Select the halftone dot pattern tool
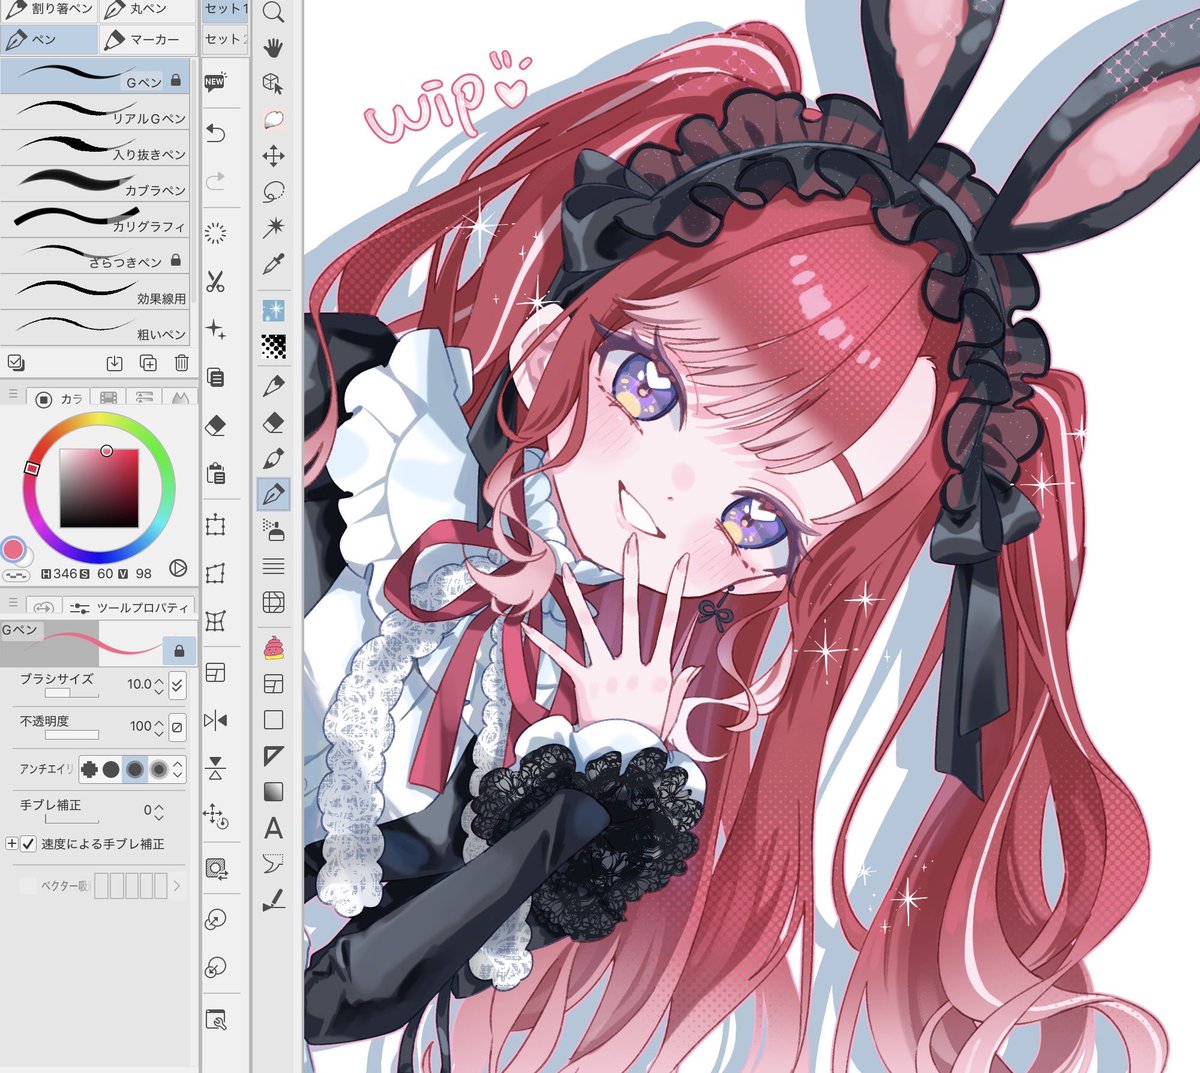The height and width of the screenshot is (1073, 1200). click(x=273, y=346)
